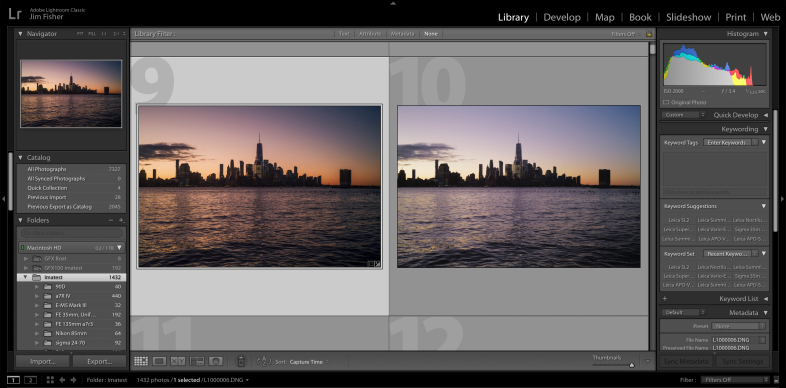Open the Book module
This screenshot has height=388, width=786.
[640, 17]
